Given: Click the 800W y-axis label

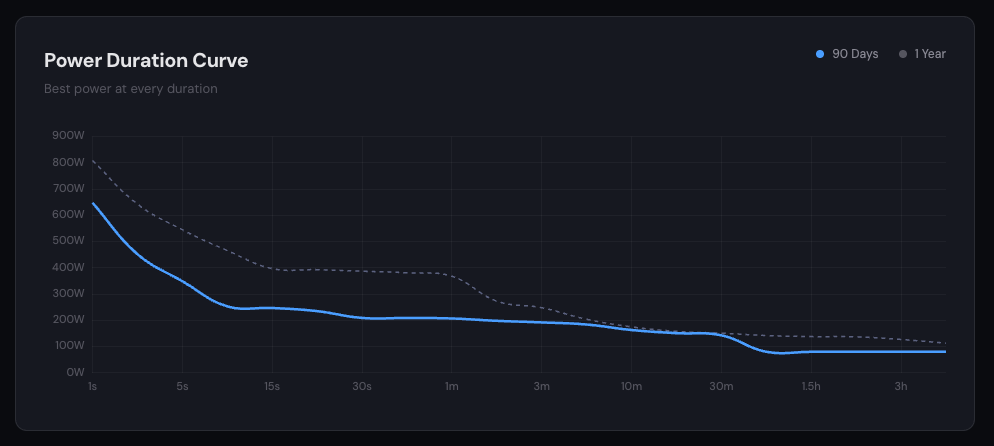Looking at the screenshot, I should click(68, 162).
